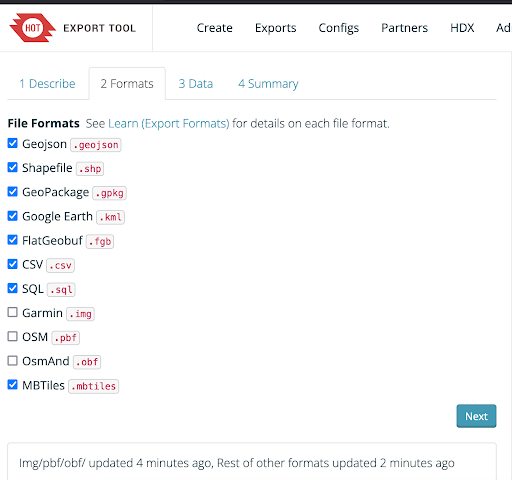The width and height of the screenshot is (512, 480).
Task: Open the Learn (Export Formats) link
Action: (169, 124)
